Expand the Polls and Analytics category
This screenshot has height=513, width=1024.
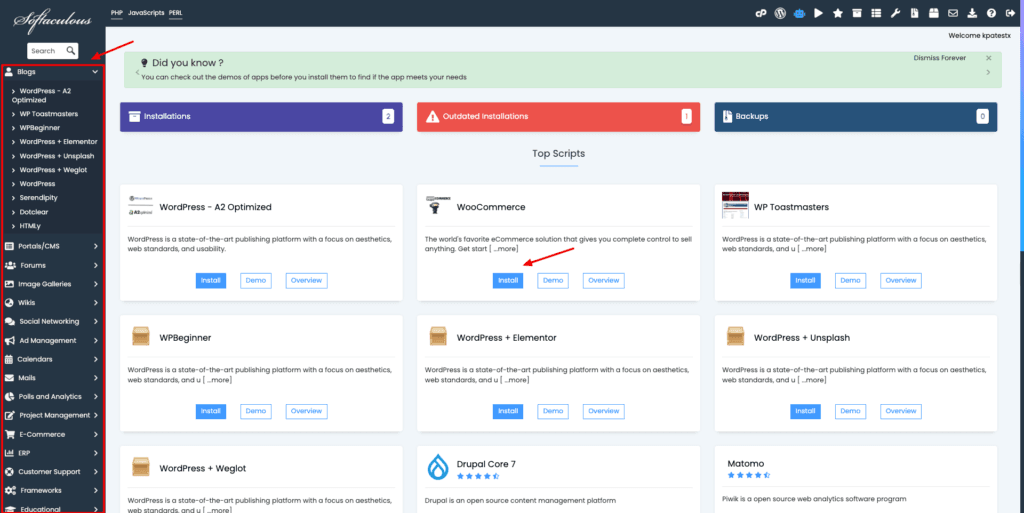(x=52, y=396)
